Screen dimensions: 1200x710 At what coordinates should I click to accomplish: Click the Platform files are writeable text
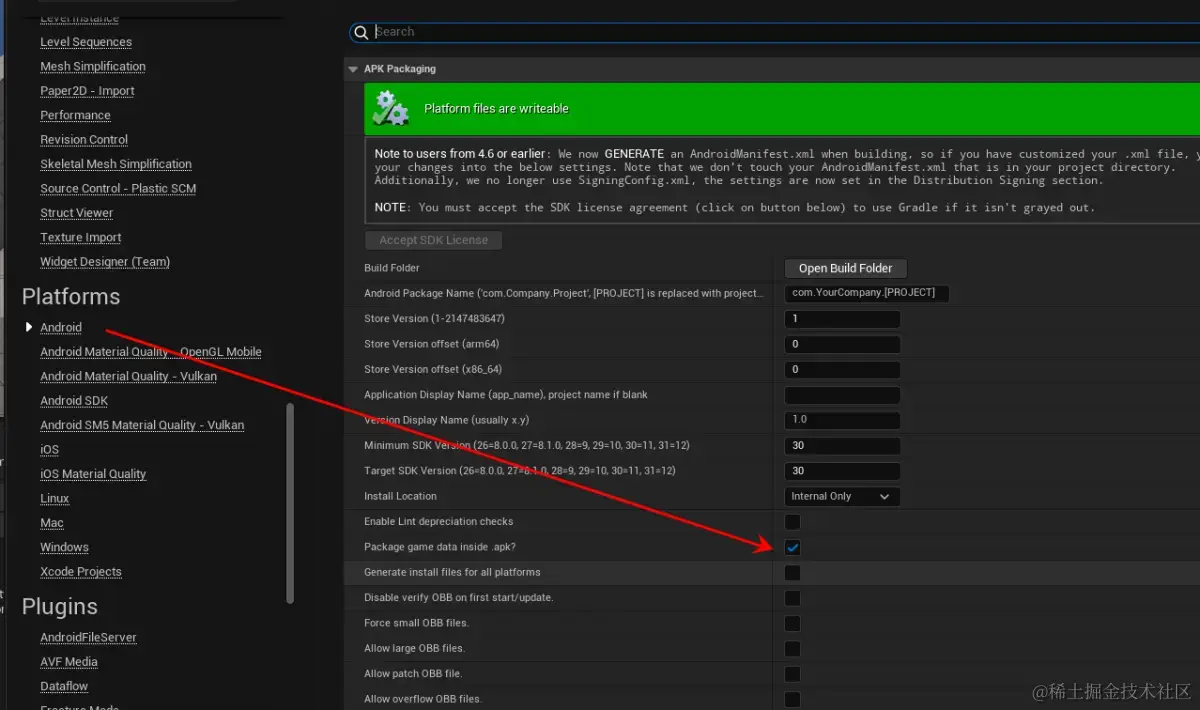(496, 109)
